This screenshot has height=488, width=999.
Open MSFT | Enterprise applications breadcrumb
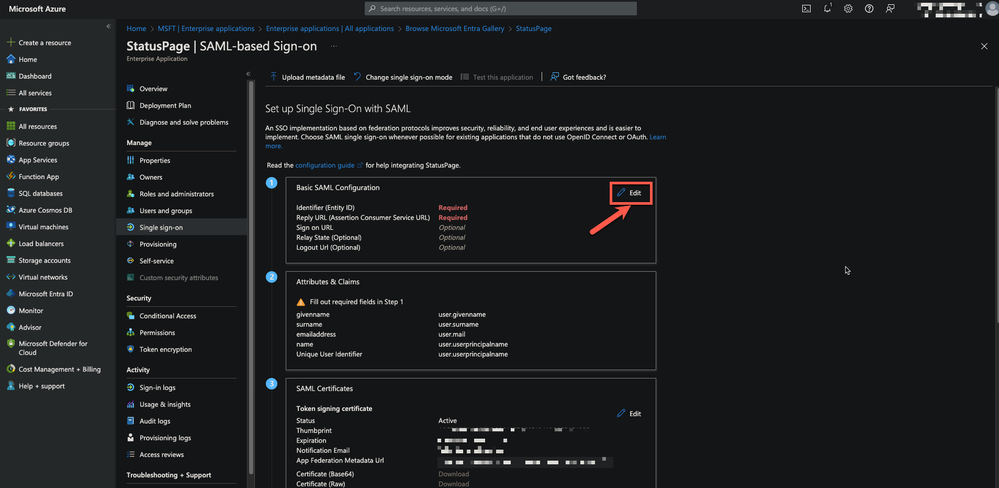205,29
